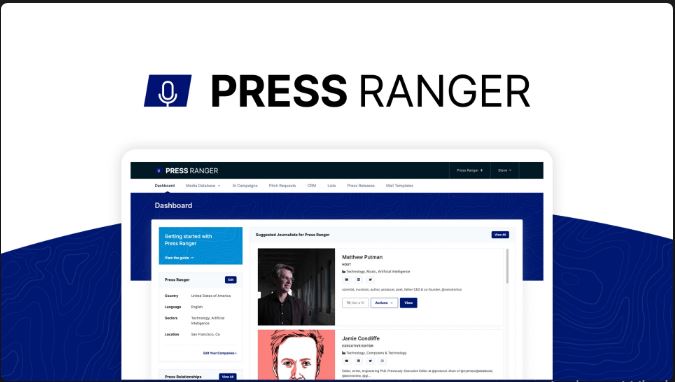The width and height of the screenshot is (675, 382).
Task: Click the Edit button in the Press Ranger card
Action: (231, 280)
